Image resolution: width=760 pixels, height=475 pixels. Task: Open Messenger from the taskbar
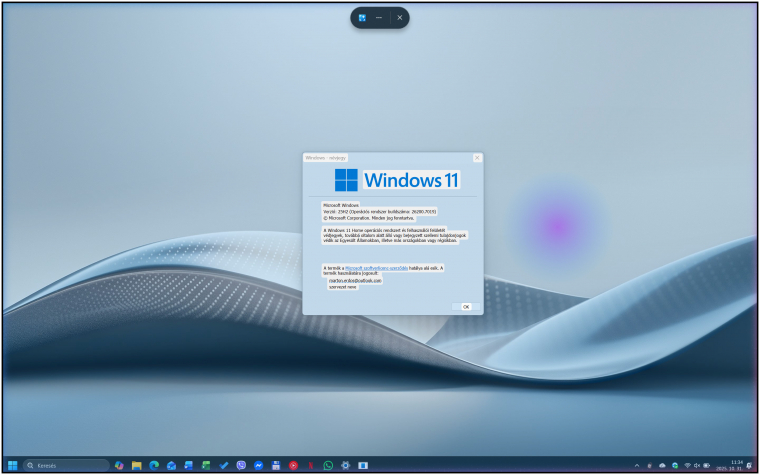click(258, 465)
